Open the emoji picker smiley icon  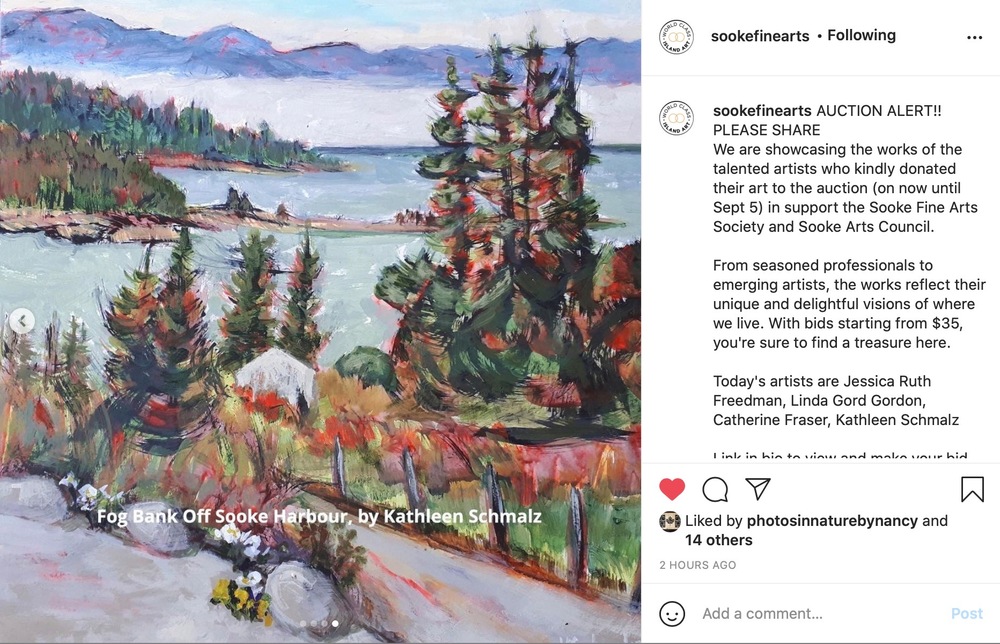[x=672, y=613]
